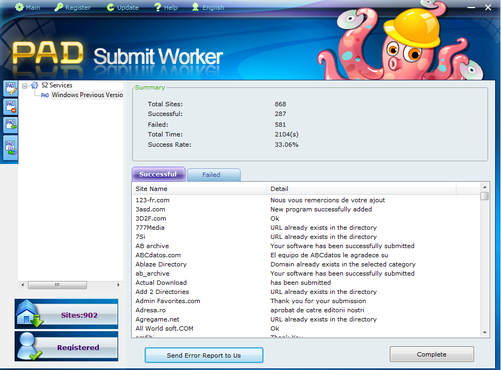
Task: Select the AB archive row
Action: 306,246
